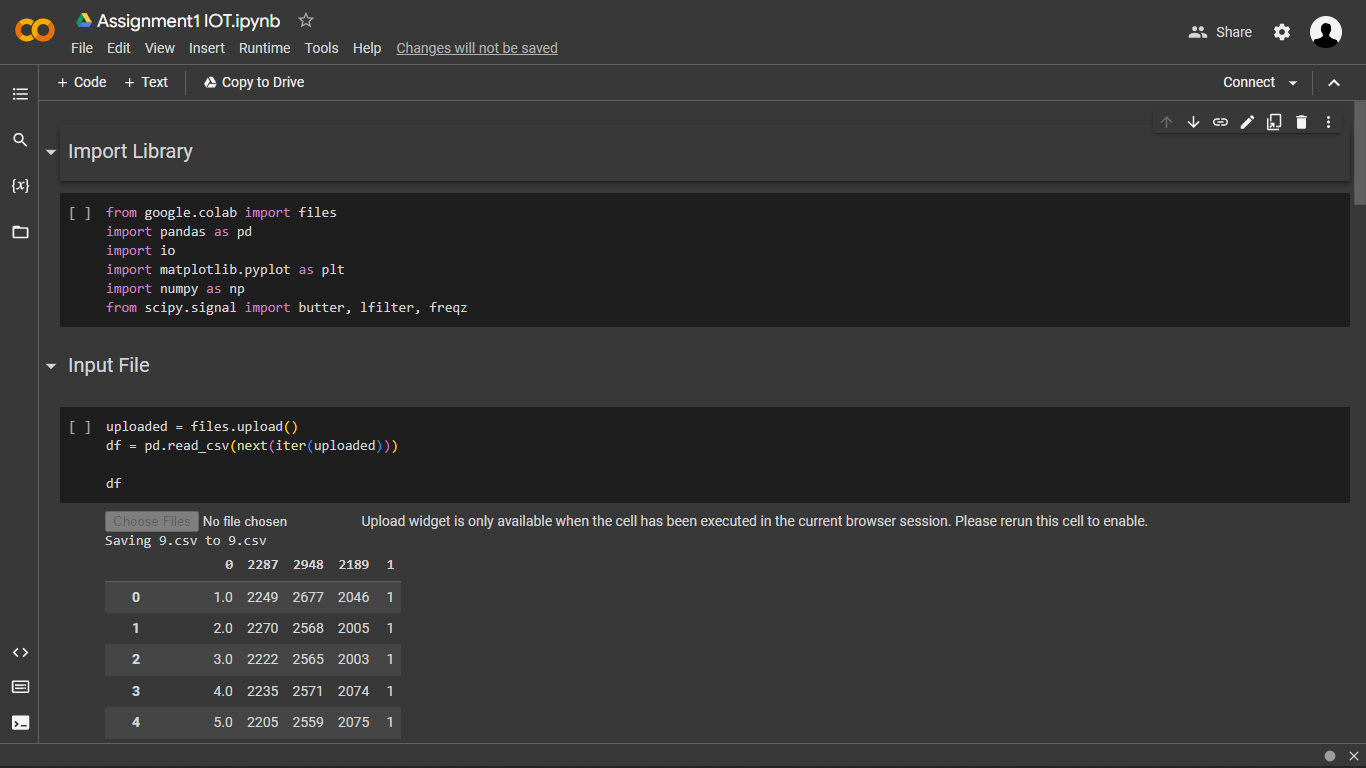Run the files.upload code cell
The height and width of the screenshot is (768, 1366).
click(x=80, y=427)
